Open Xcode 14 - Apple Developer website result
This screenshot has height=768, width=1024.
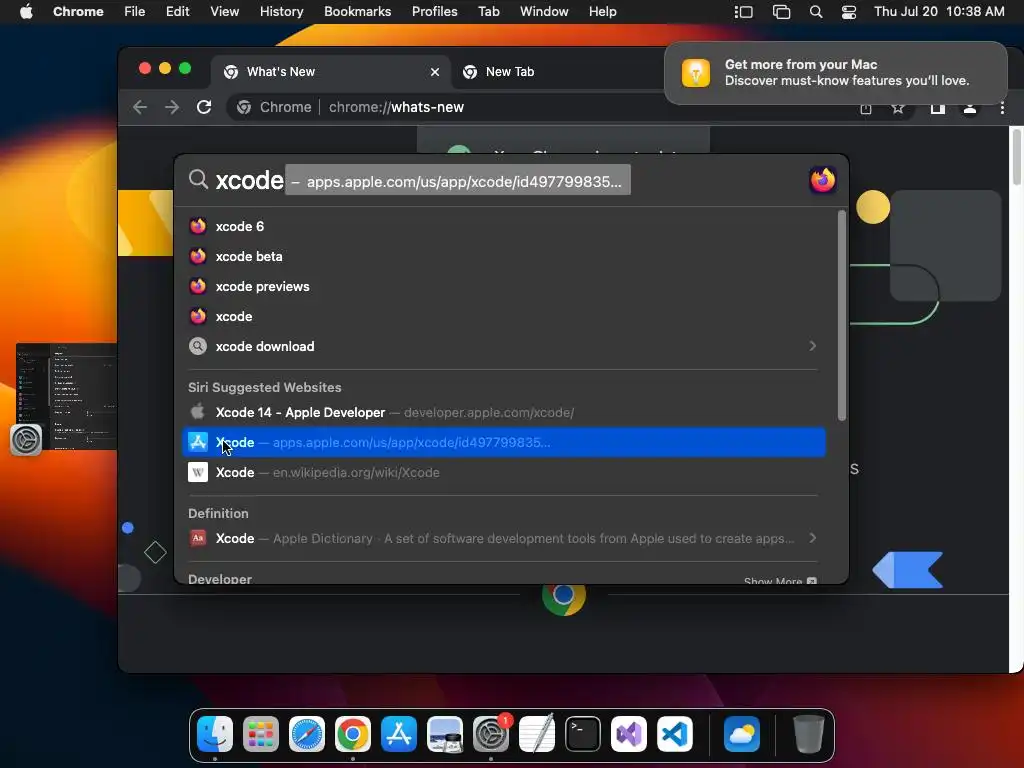(x=503, y=412)
